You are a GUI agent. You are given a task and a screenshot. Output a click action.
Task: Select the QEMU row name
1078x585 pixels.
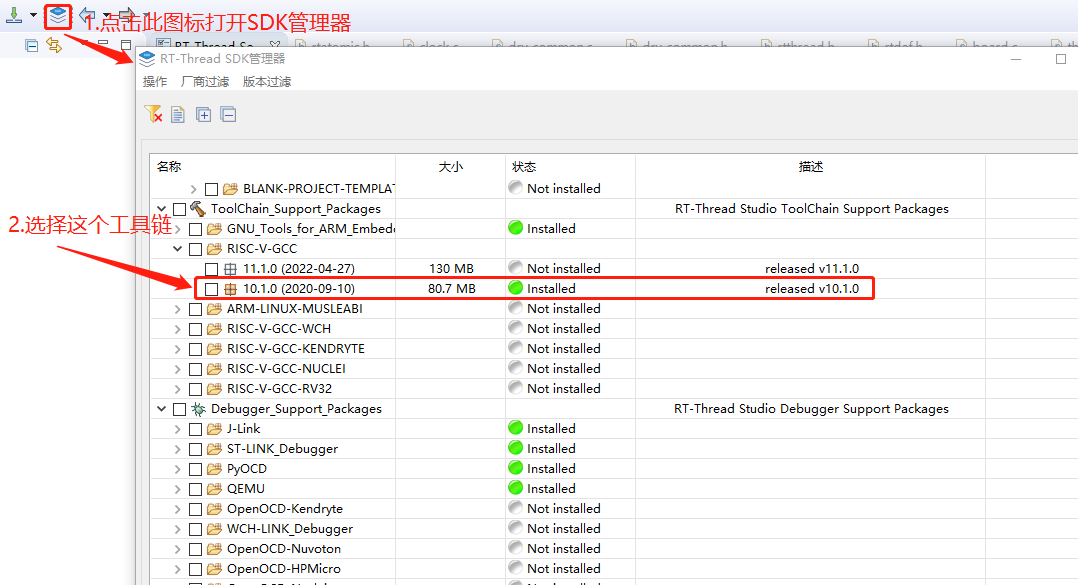245,489
